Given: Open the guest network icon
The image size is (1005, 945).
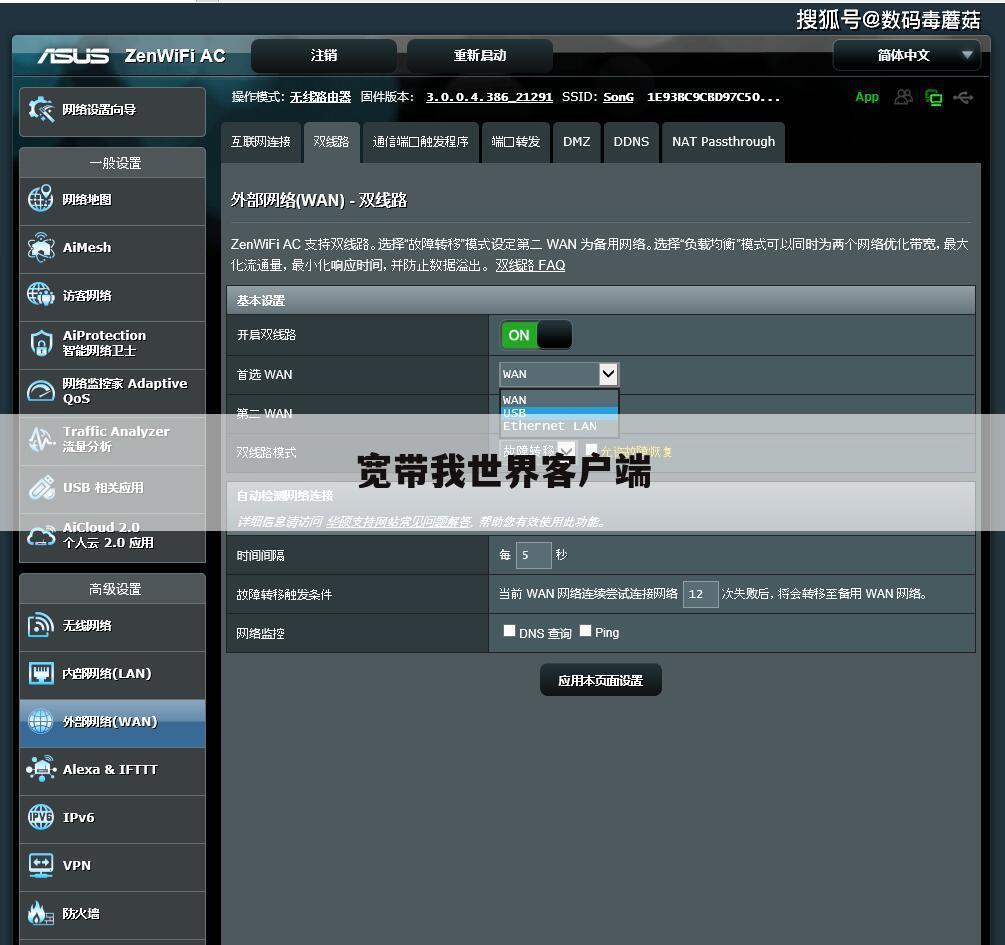Looking at the screenshot, I should pos(40,295).
